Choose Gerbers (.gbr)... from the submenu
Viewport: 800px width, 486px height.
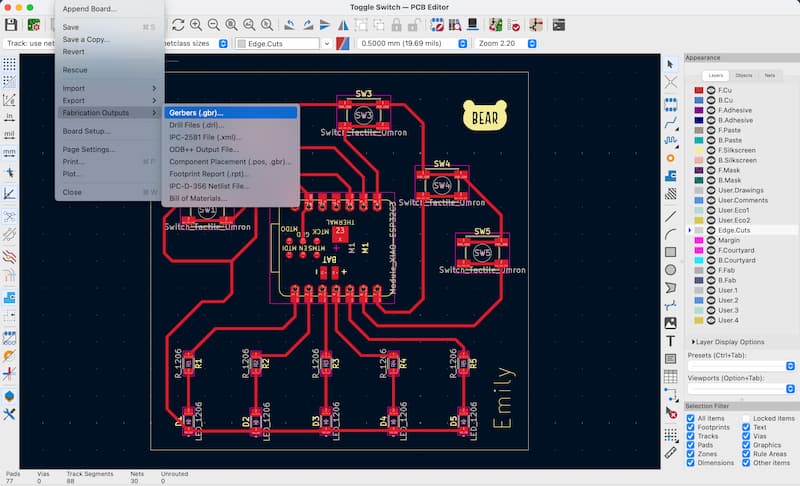tap(197, 113)
